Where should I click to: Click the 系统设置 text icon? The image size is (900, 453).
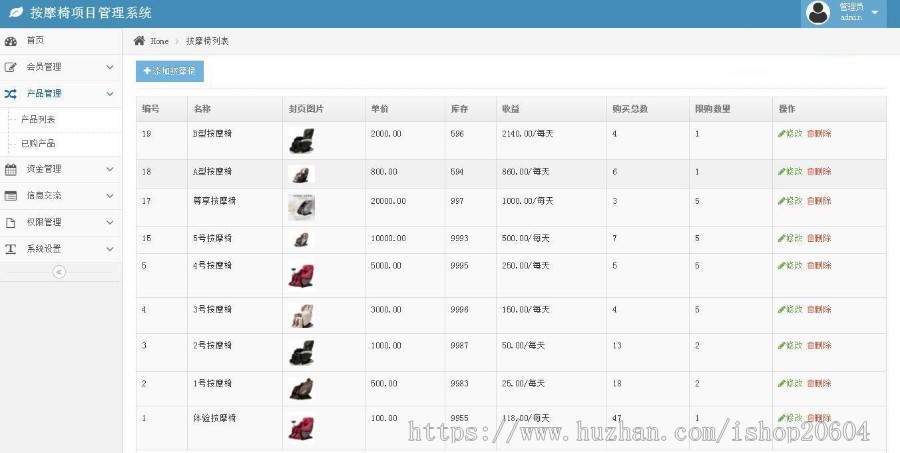(10, 249)
